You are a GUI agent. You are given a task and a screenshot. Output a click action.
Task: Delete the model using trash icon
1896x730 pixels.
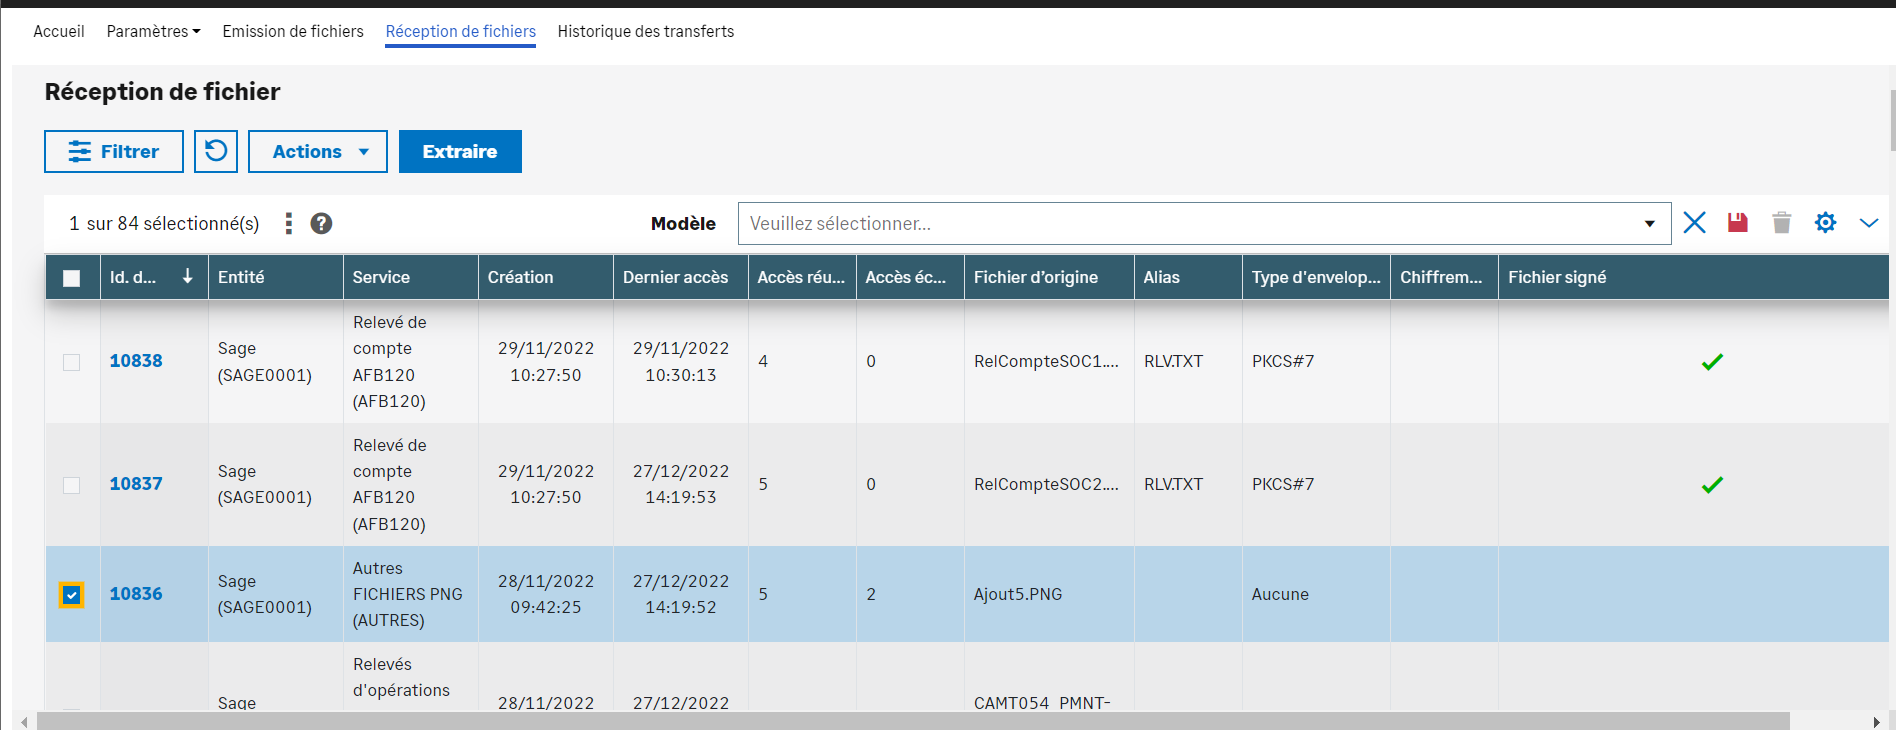[1781, 223]
